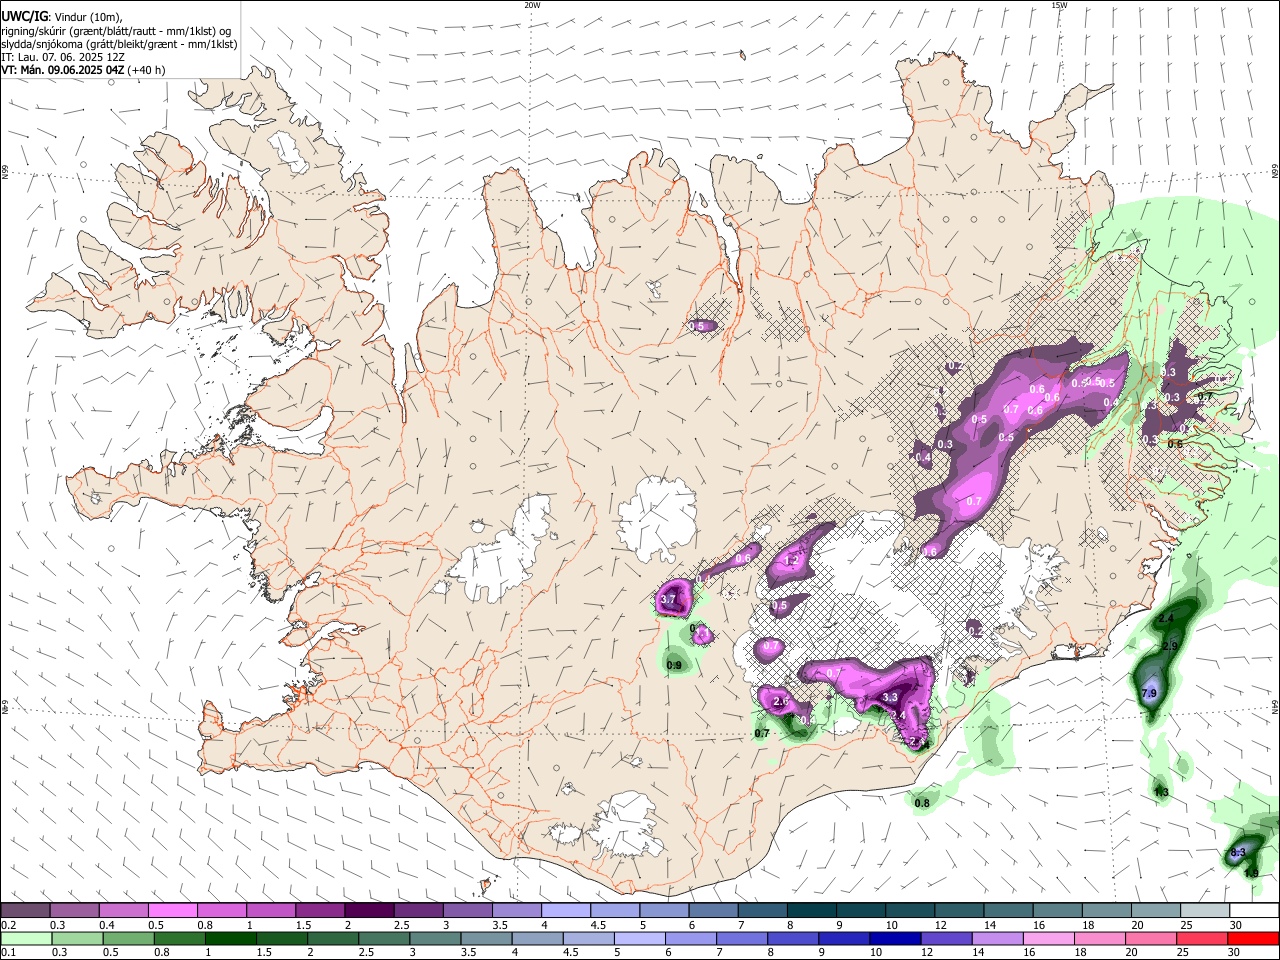Click the '20W' longitude label at top
This screenshot has height=960, width=1280.
532,5
